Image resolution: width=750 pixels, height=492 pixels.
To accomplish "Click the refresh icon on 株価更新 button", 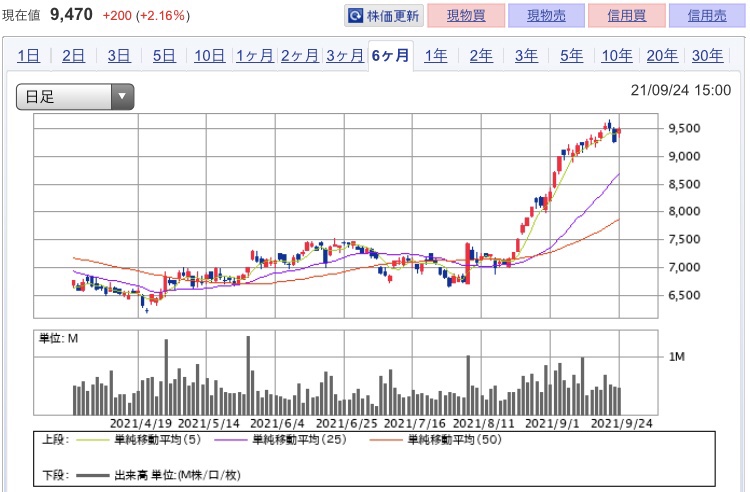I will pos(355,16).
